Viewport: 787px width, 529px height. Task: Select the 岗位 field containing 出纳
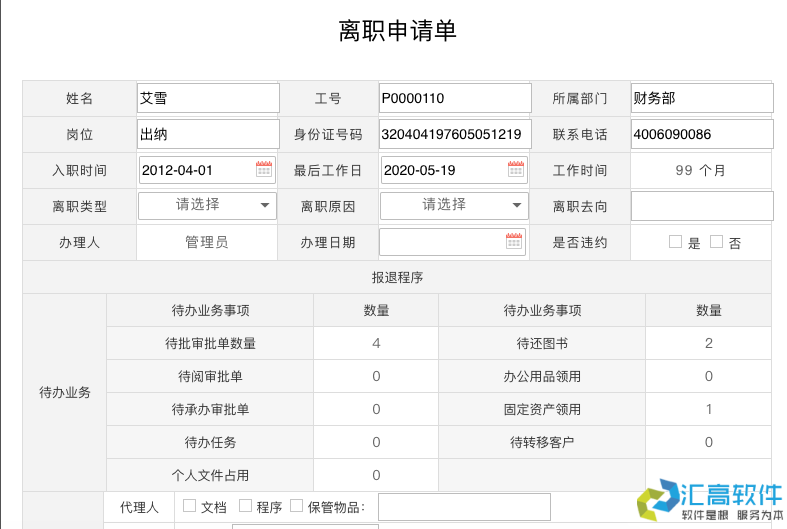208,134
